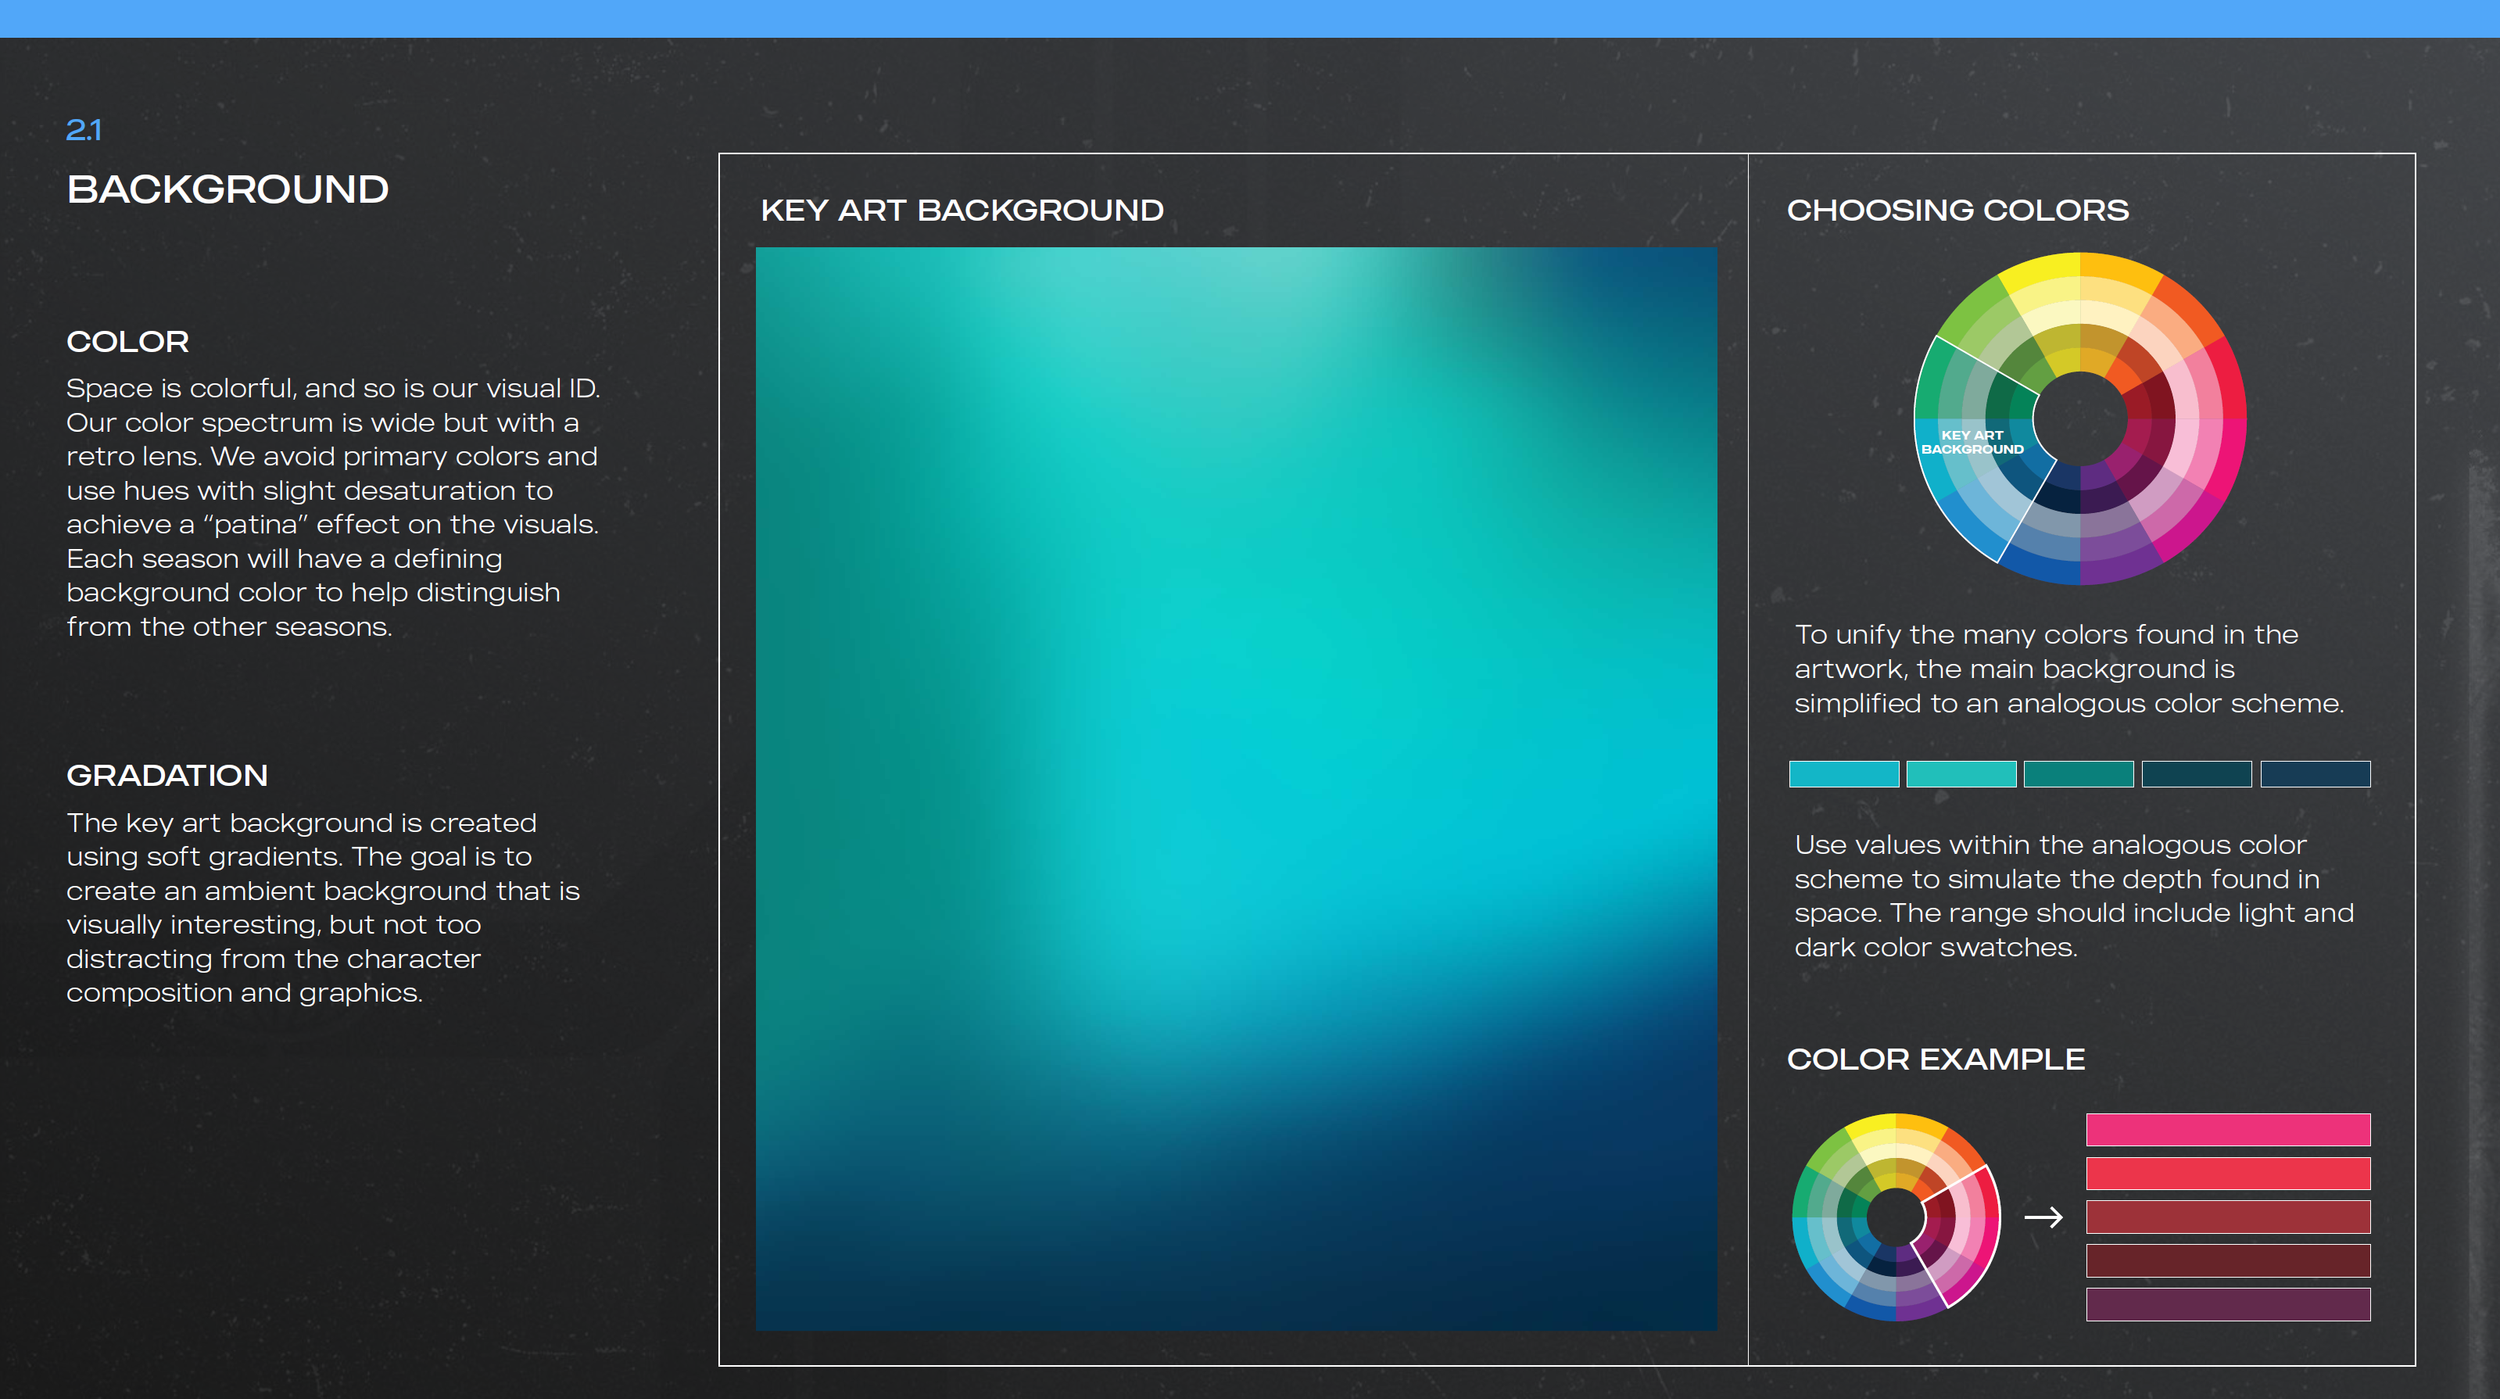
Task: Click the middle teal swatch in the analogous row
Action: pyautogui.click(x=2078, y=774)
